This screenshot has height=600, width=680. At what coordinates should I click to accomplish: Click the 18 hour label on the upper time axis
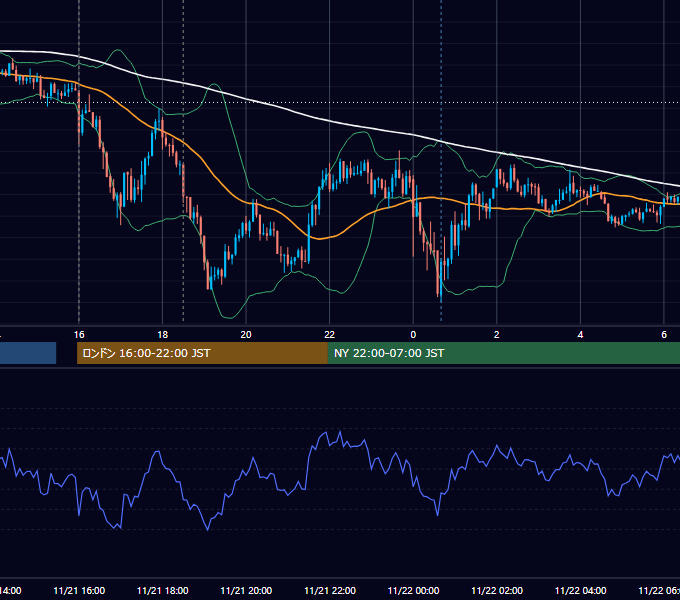162,335
